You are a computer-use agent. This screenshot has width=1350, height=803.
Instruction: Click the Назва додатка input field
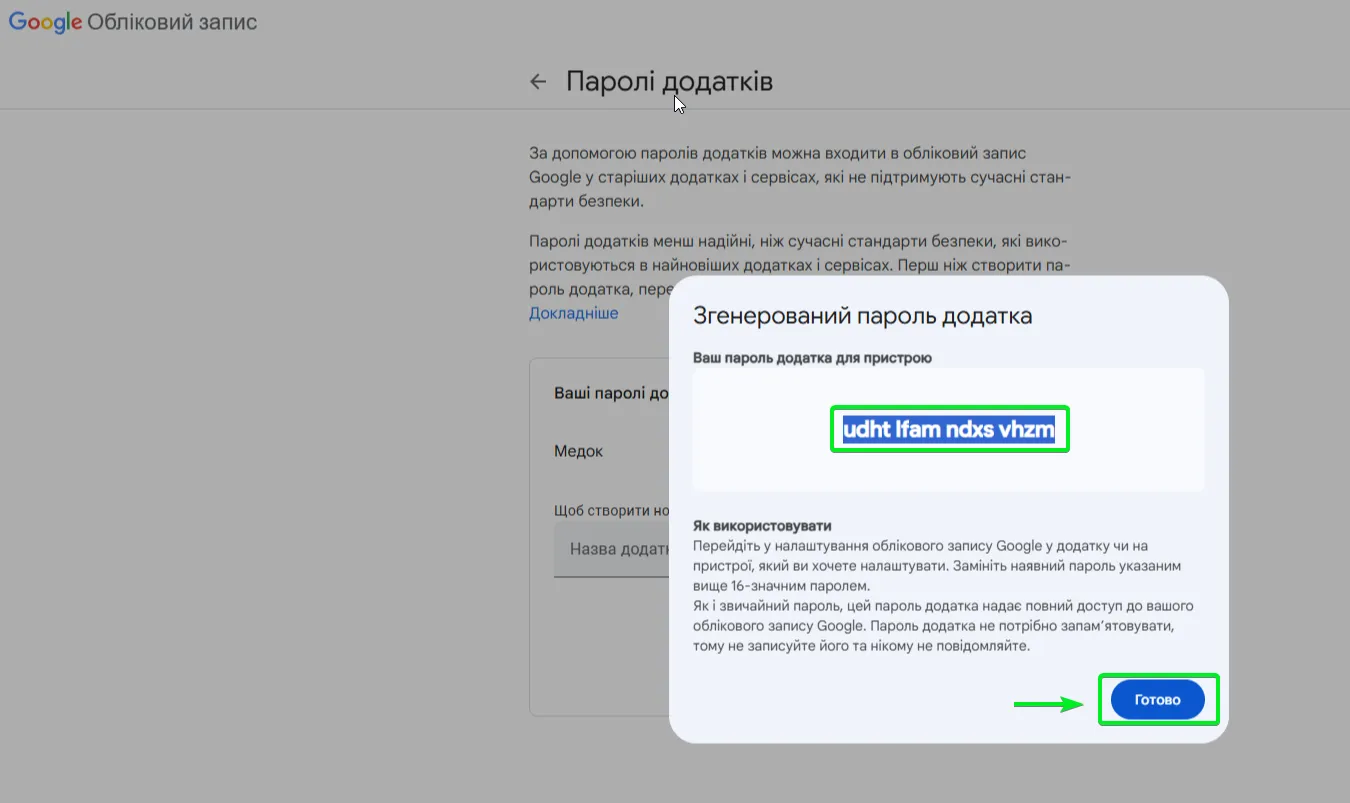pos(611,550)
